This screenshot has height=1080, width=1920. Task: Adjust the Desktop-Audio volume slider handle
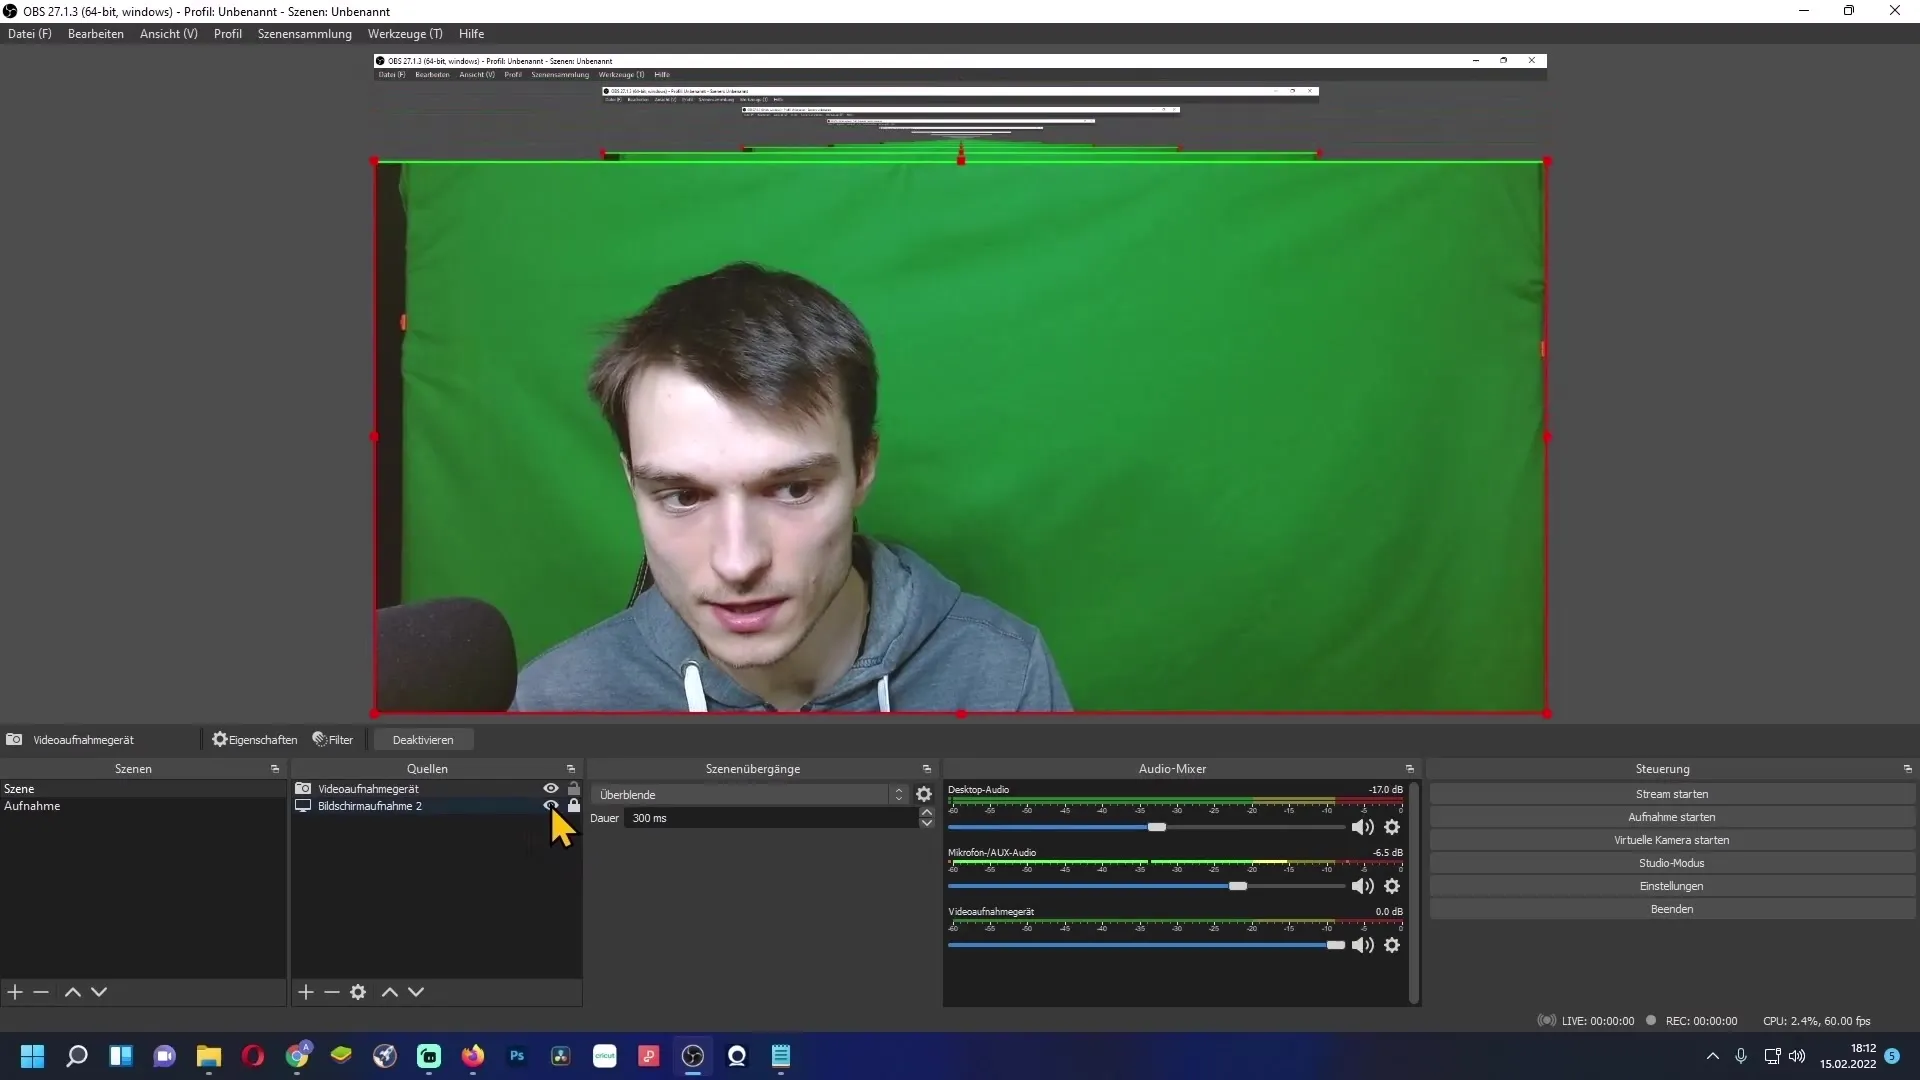[1156, 827]
